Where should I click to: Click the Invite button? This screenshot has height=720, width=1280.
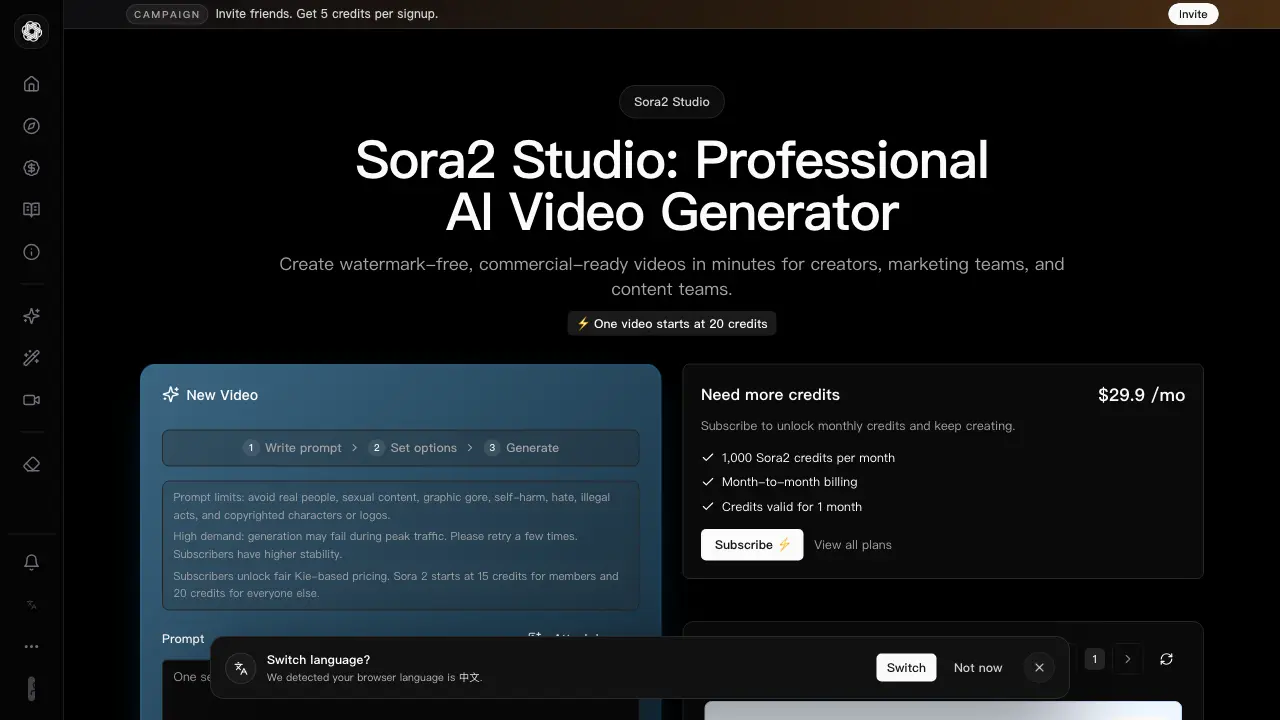1193,14
